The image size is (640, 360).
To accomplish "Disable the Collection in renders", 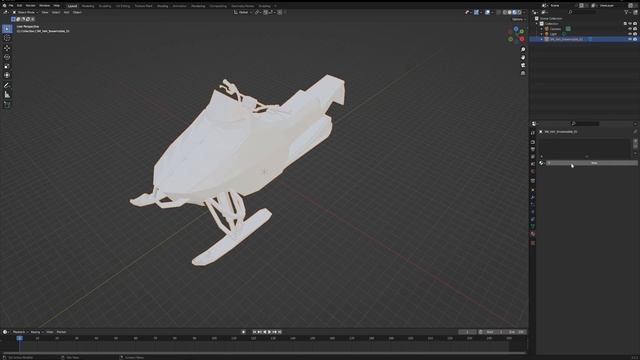I will (x=635, y=24).
